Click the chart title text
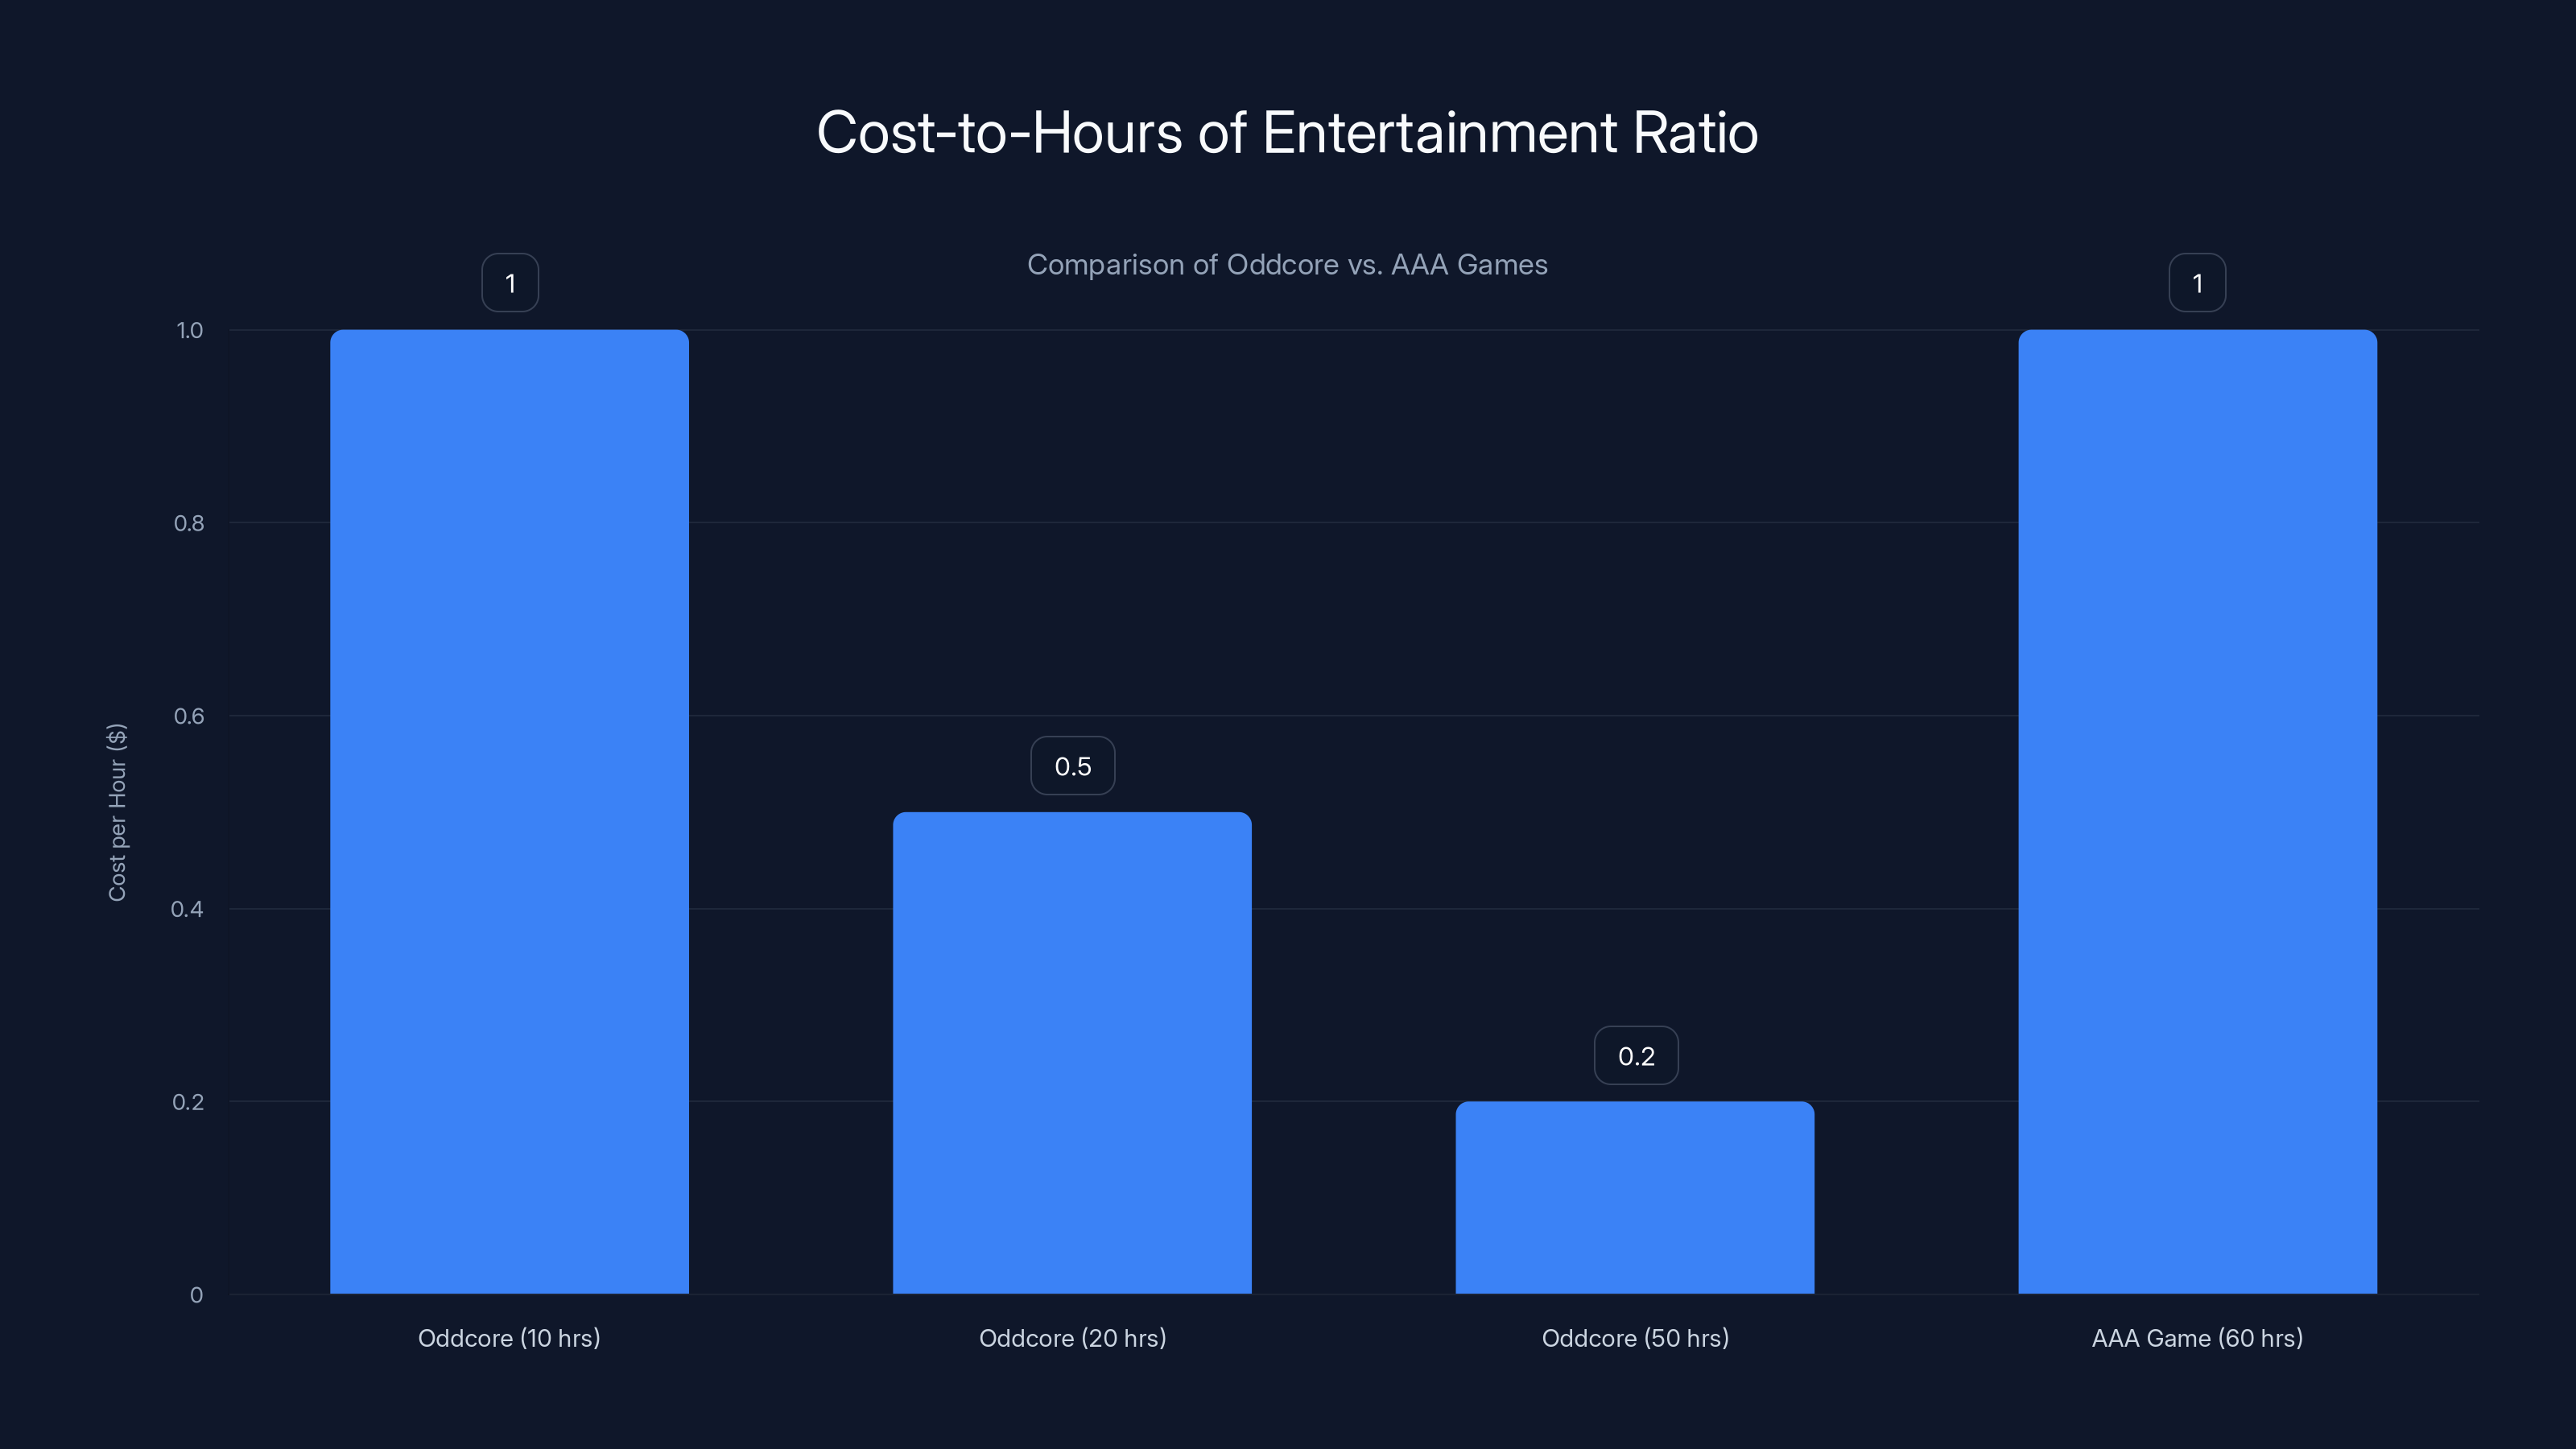This screenshot has height=1449, width=2576. pos(1288,131)
